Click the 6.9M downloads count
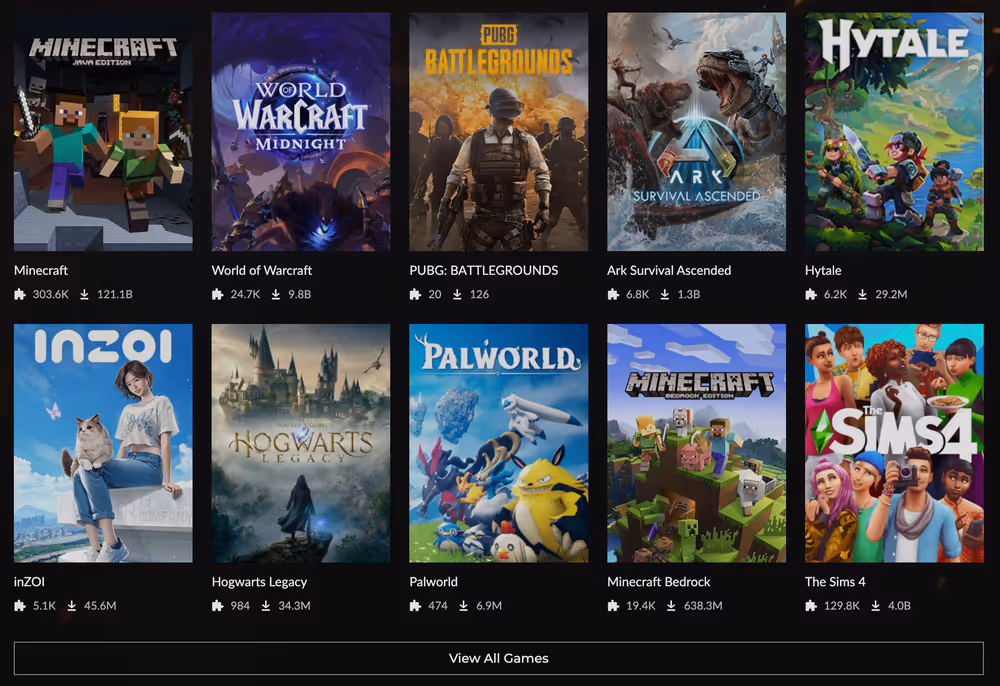The image size is (1000, 686). [x=489, y=606]
